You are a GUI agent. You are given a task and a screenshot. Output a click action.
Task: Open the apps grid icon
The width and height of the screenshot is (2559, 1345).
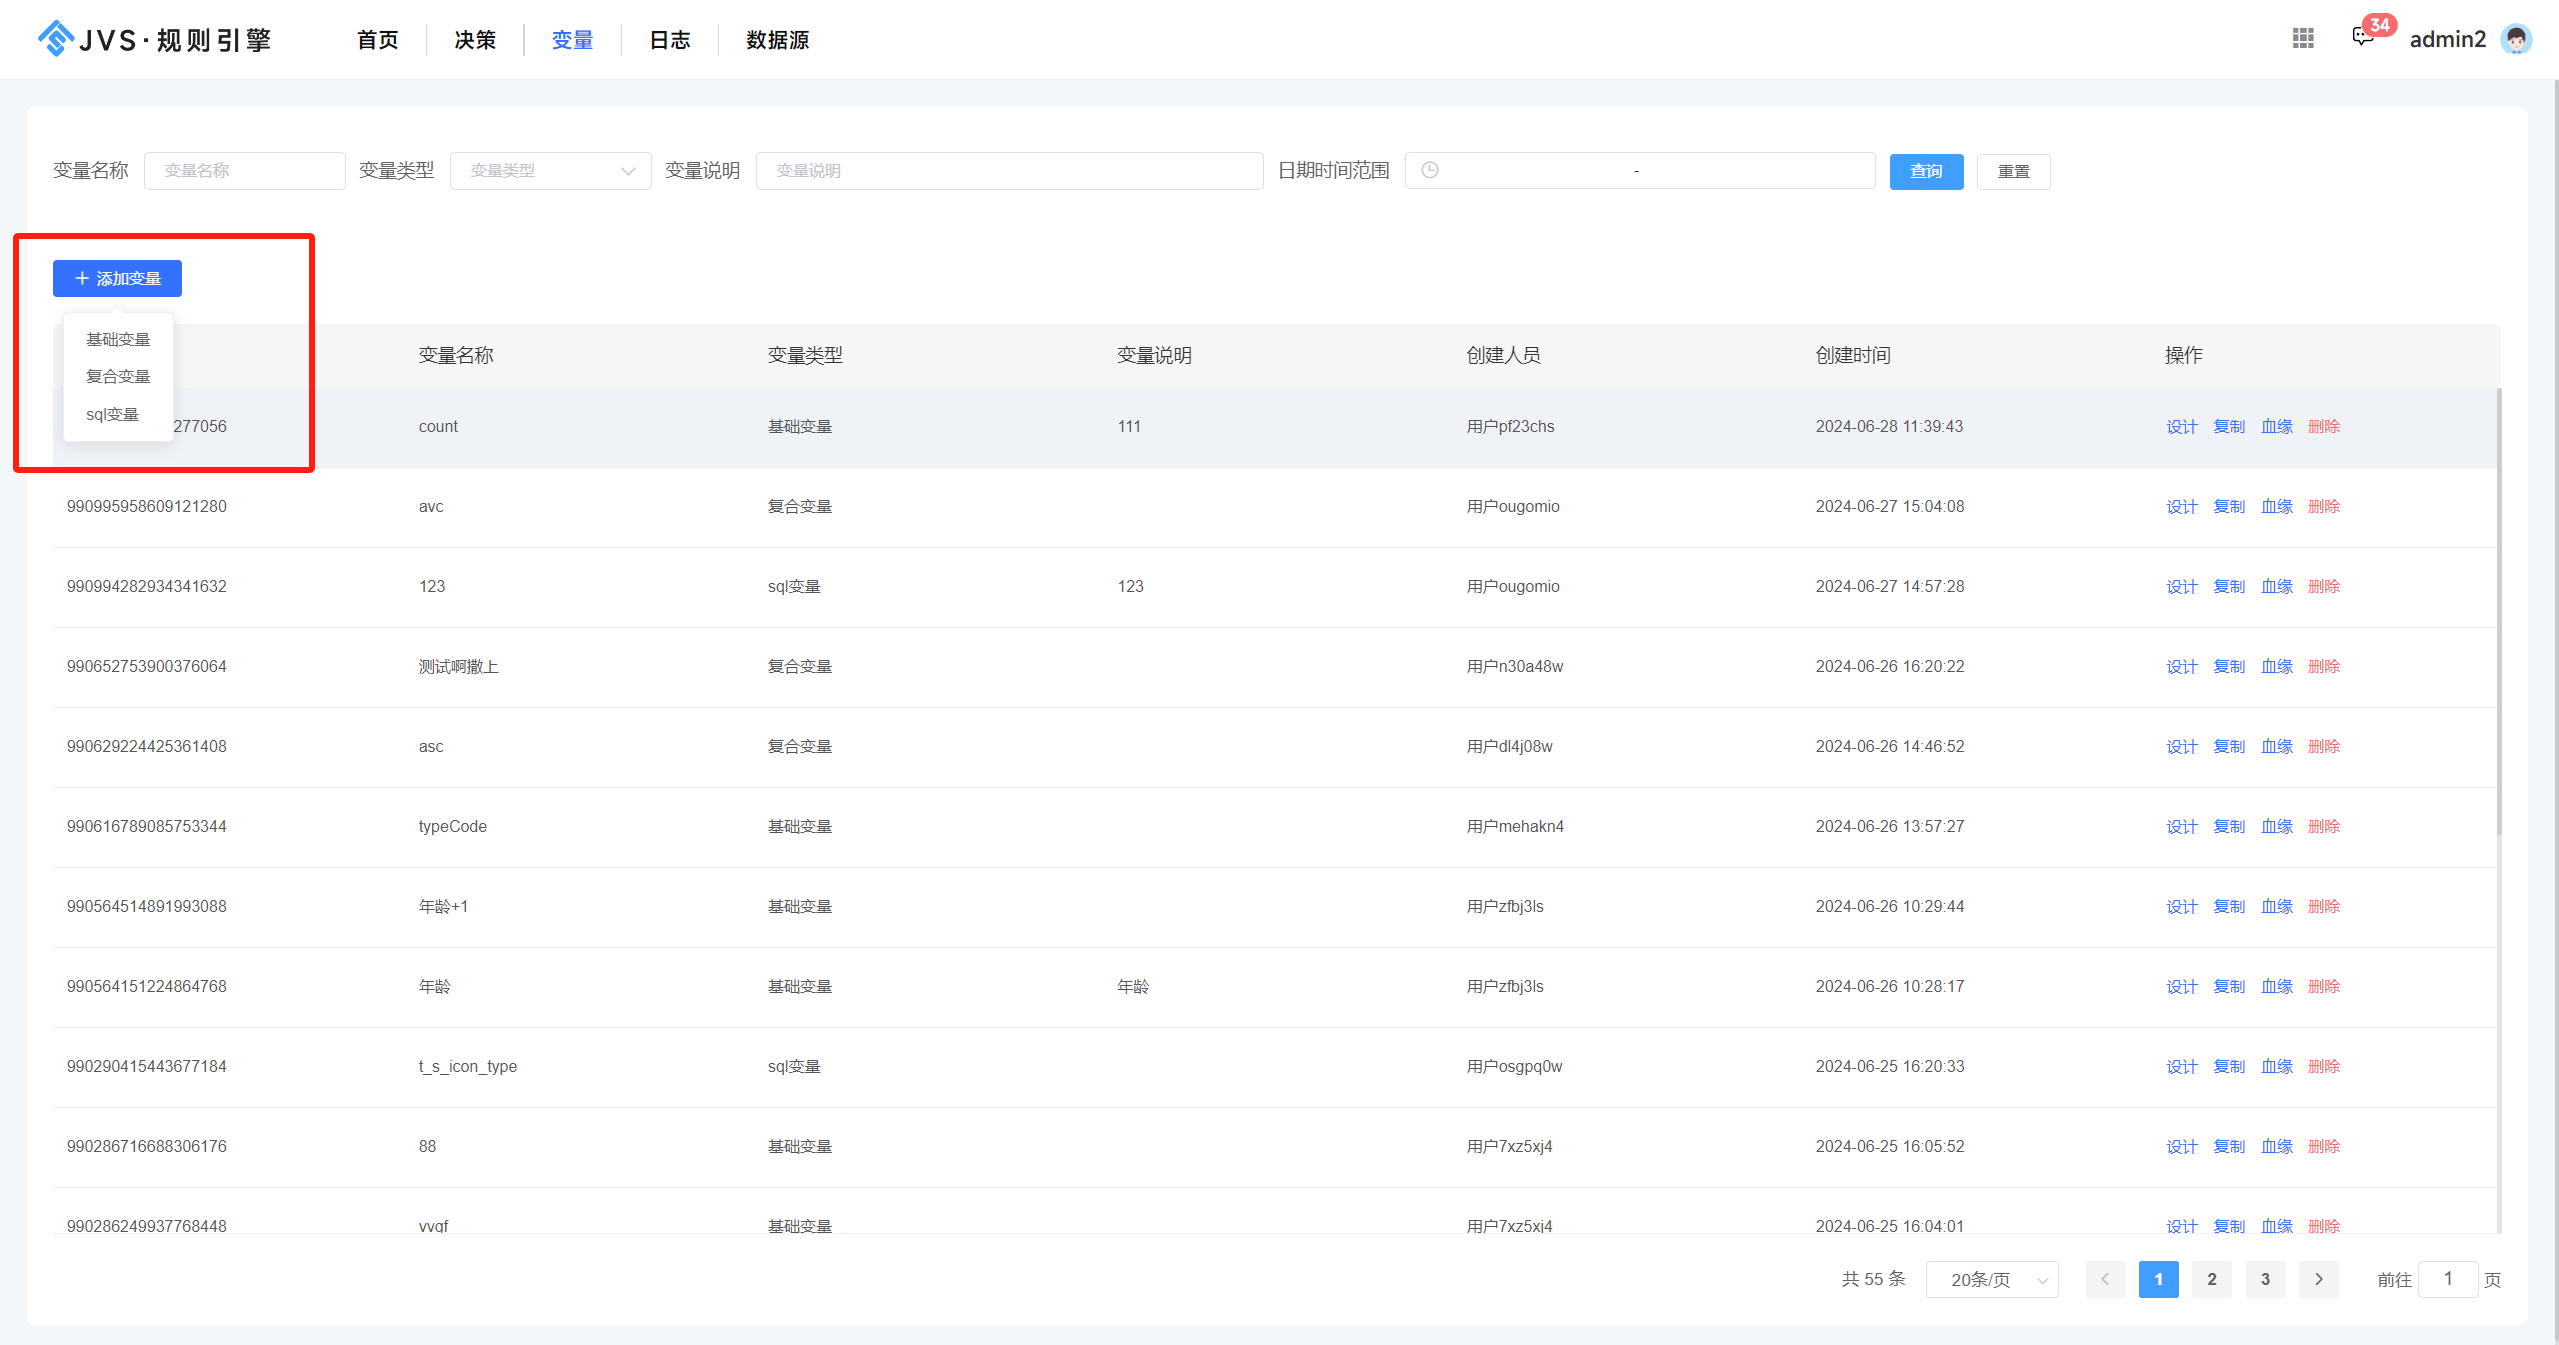[2303, 38]
